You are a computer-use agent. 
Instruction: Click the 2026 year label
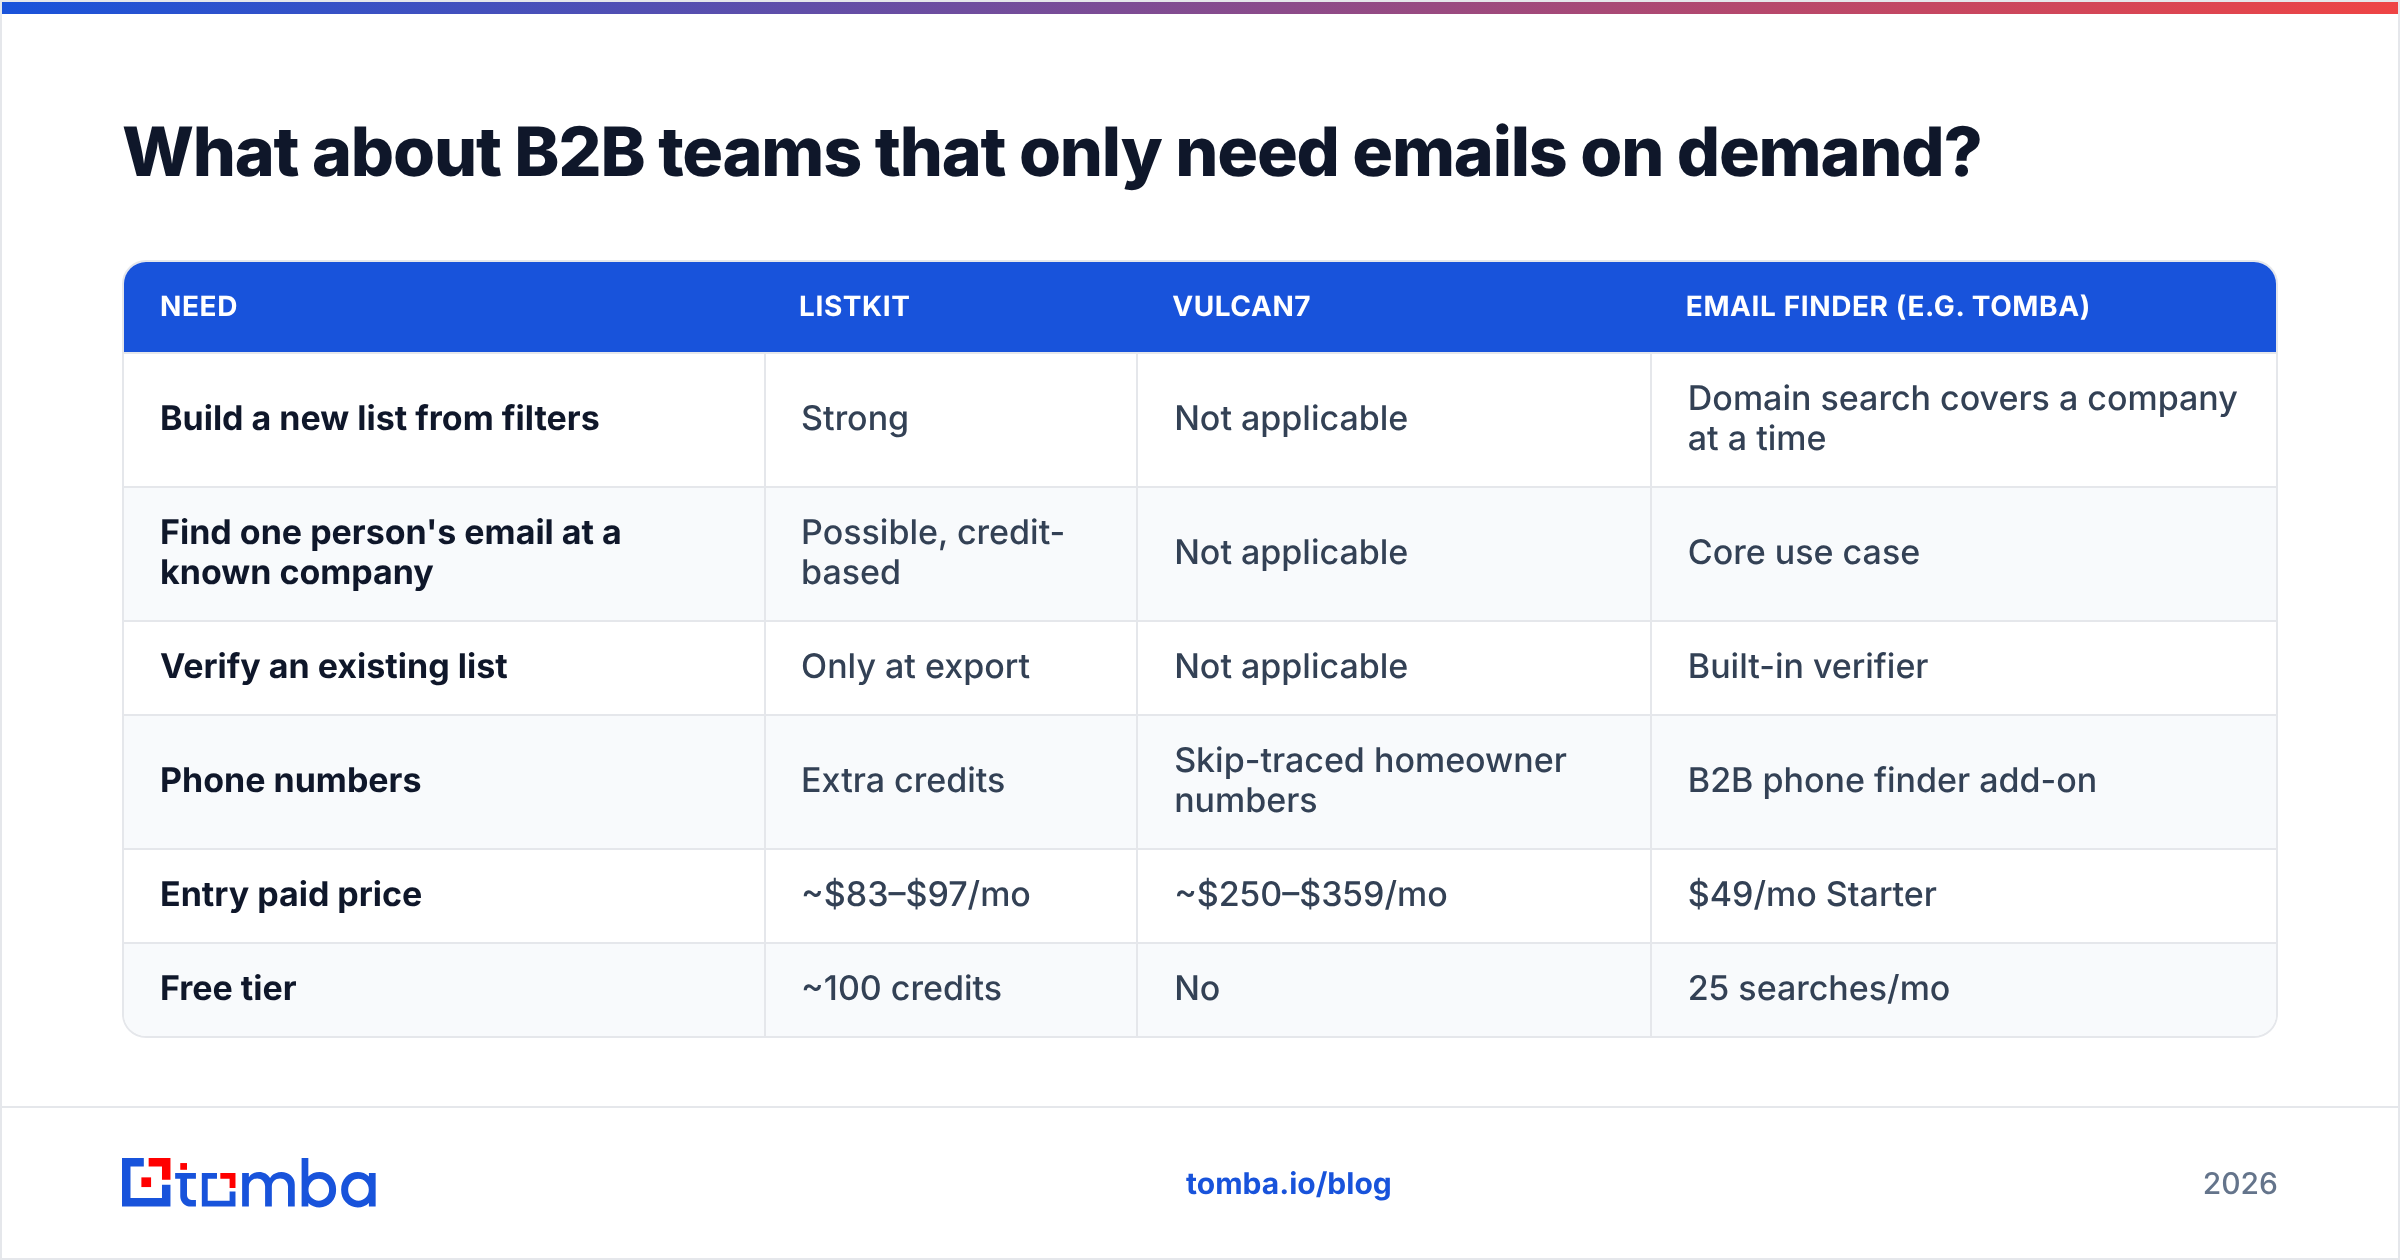2240,1184
